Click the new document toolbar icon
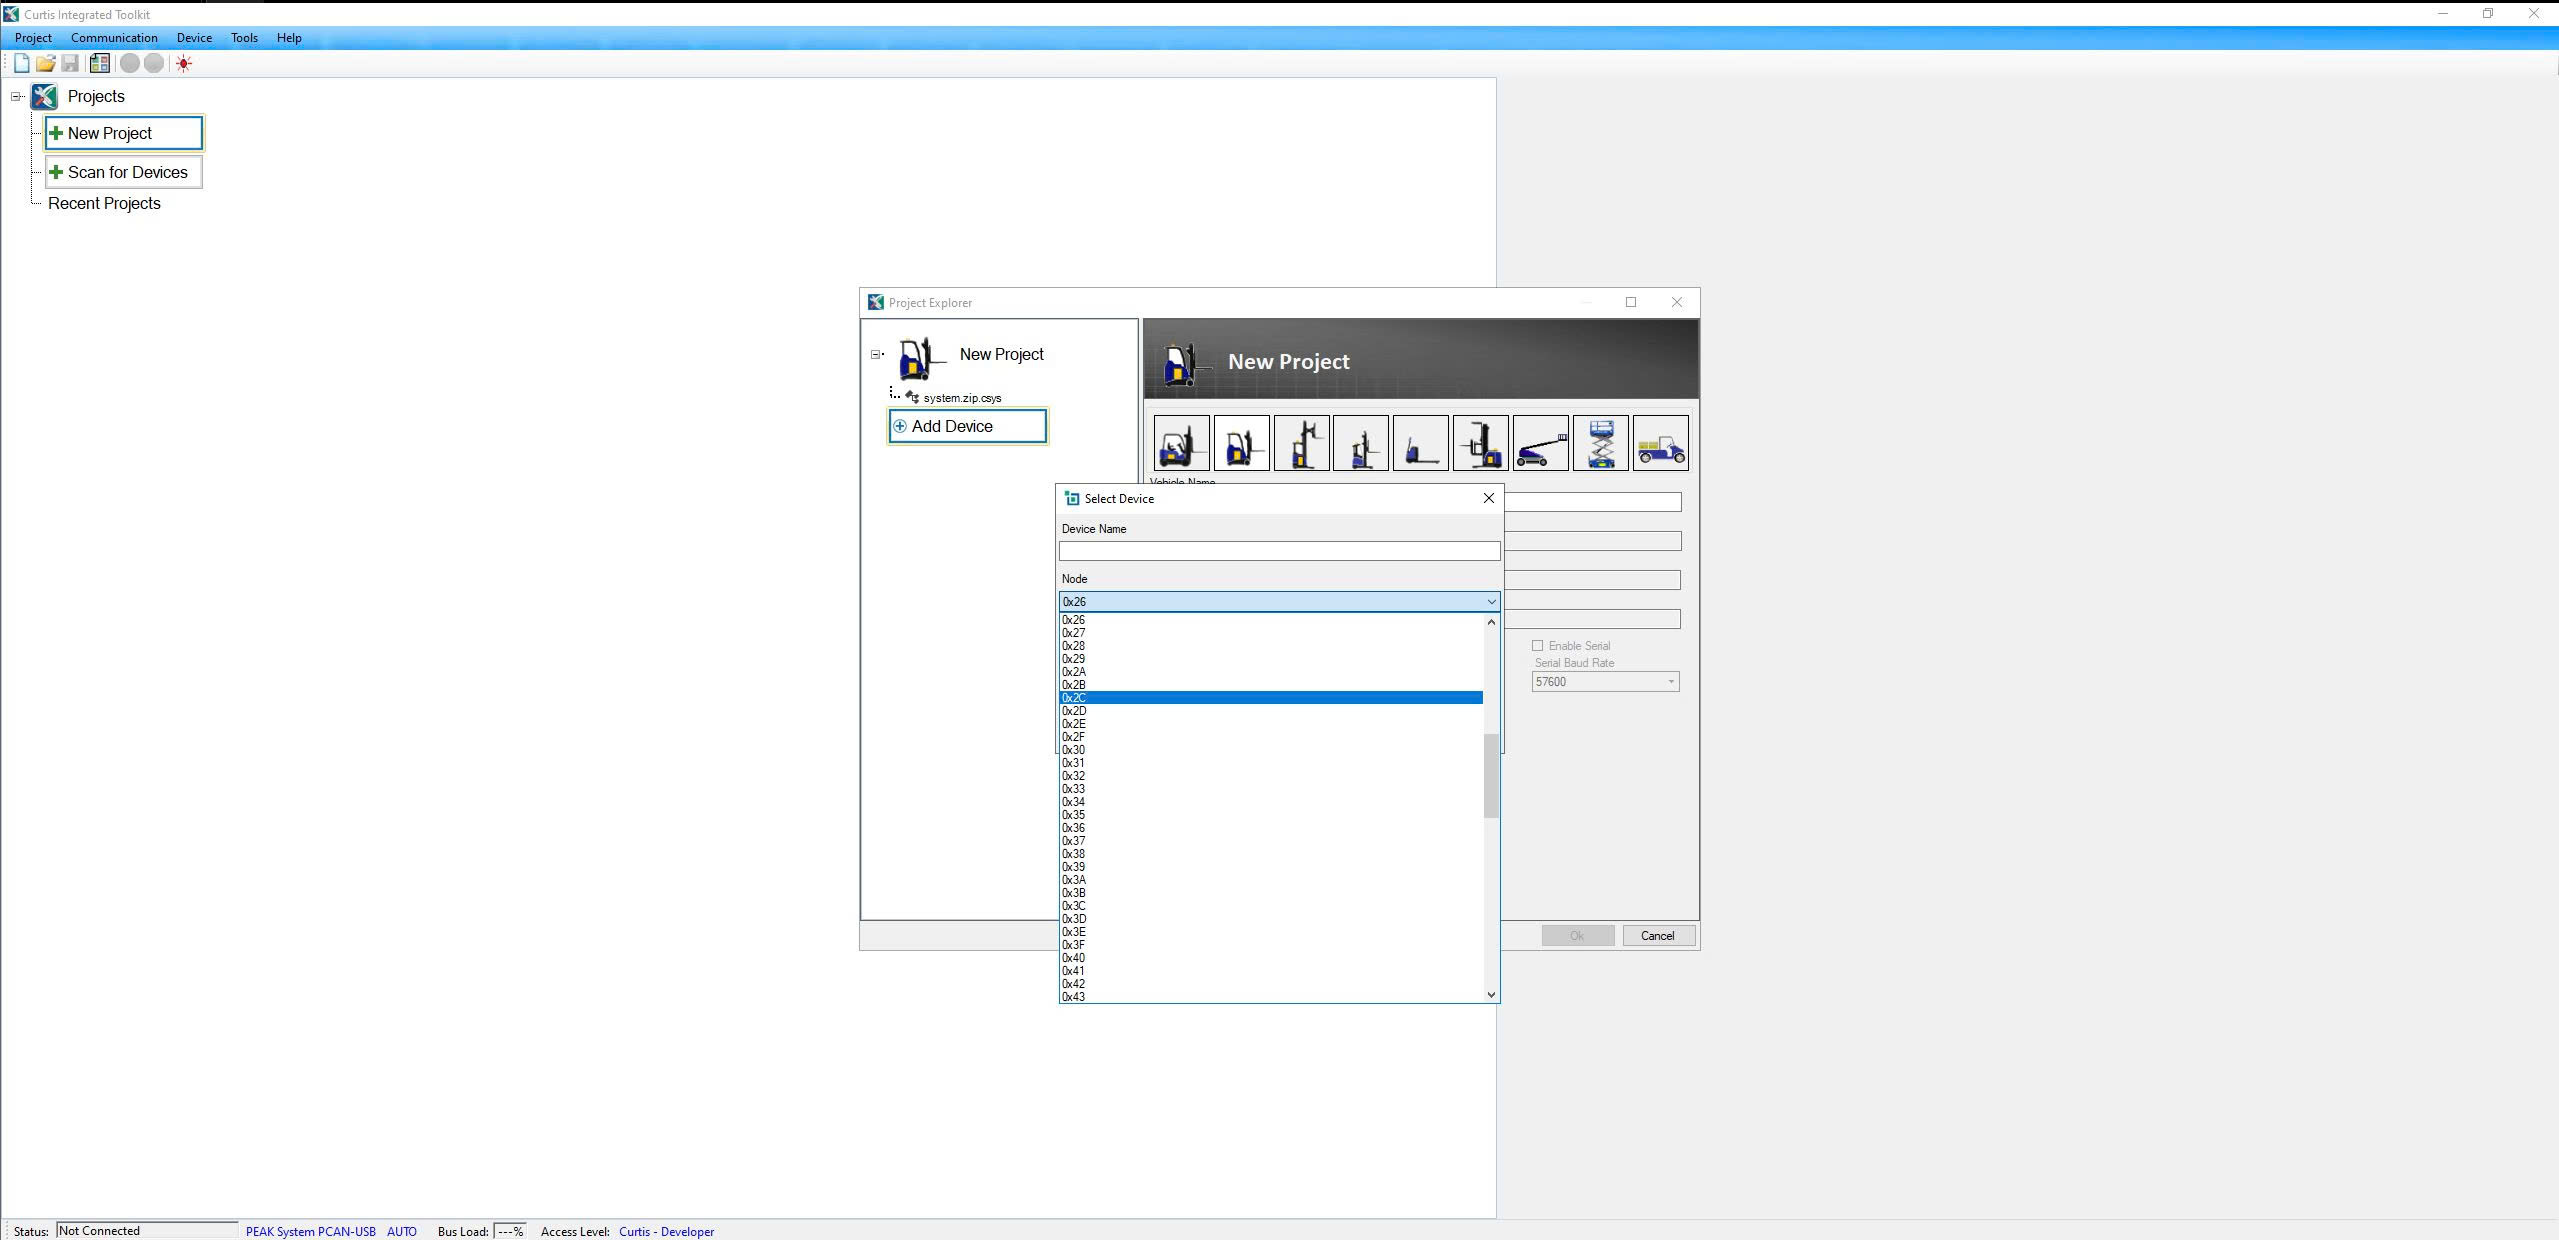This screenshot has height=1240, width=2559. click(x=21, y=63)
